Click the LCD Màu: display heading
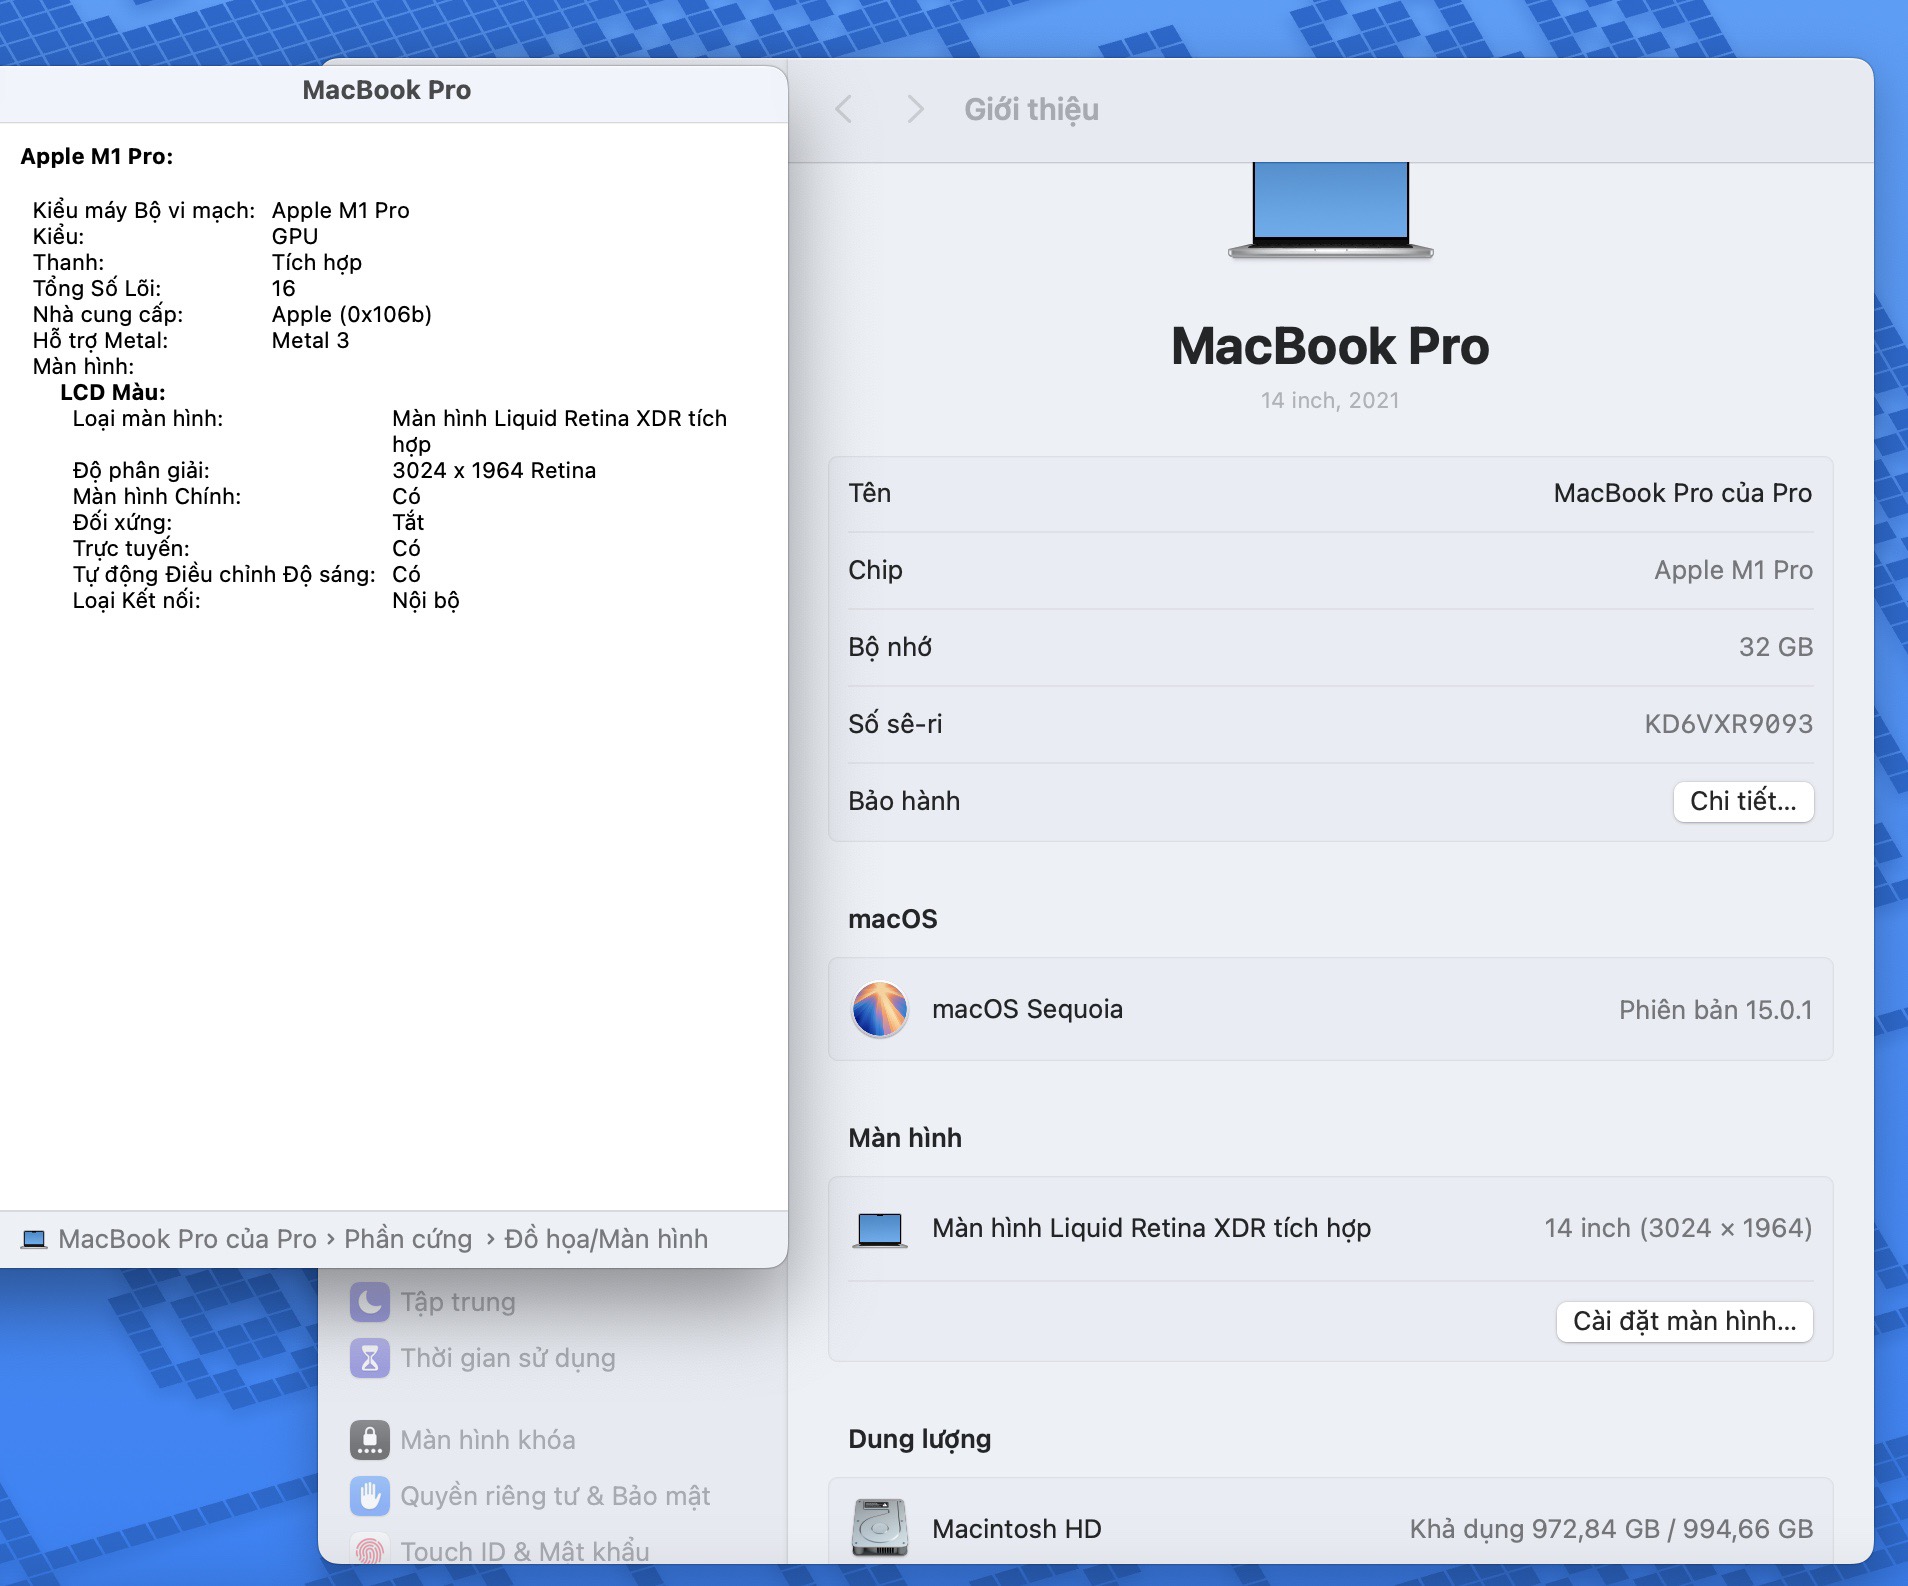This screenshot has height=1586, width=1908. 113,392
